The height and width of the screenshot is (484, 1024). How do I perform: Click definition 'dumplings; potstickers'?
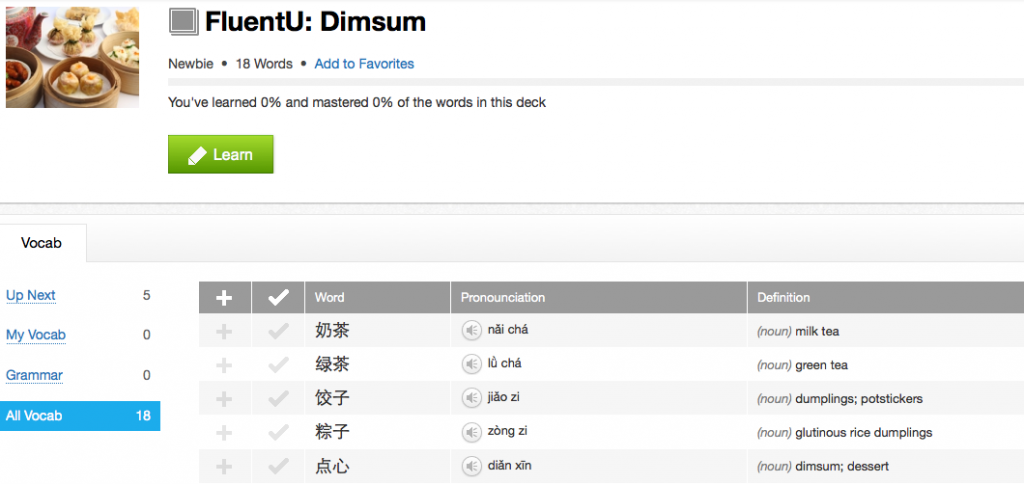tap(859, 399)
